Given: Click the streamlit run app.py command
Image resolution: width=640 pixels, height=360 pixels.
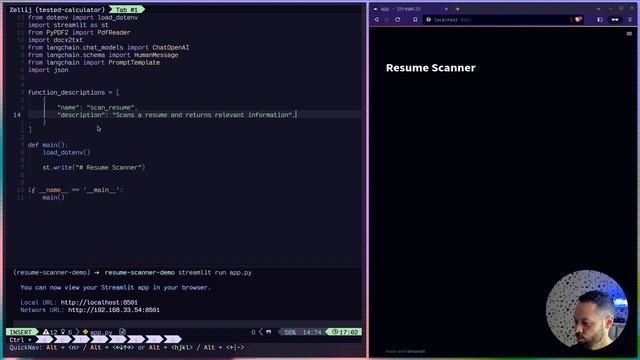Looking at the screenshot, I should point(215,272).
